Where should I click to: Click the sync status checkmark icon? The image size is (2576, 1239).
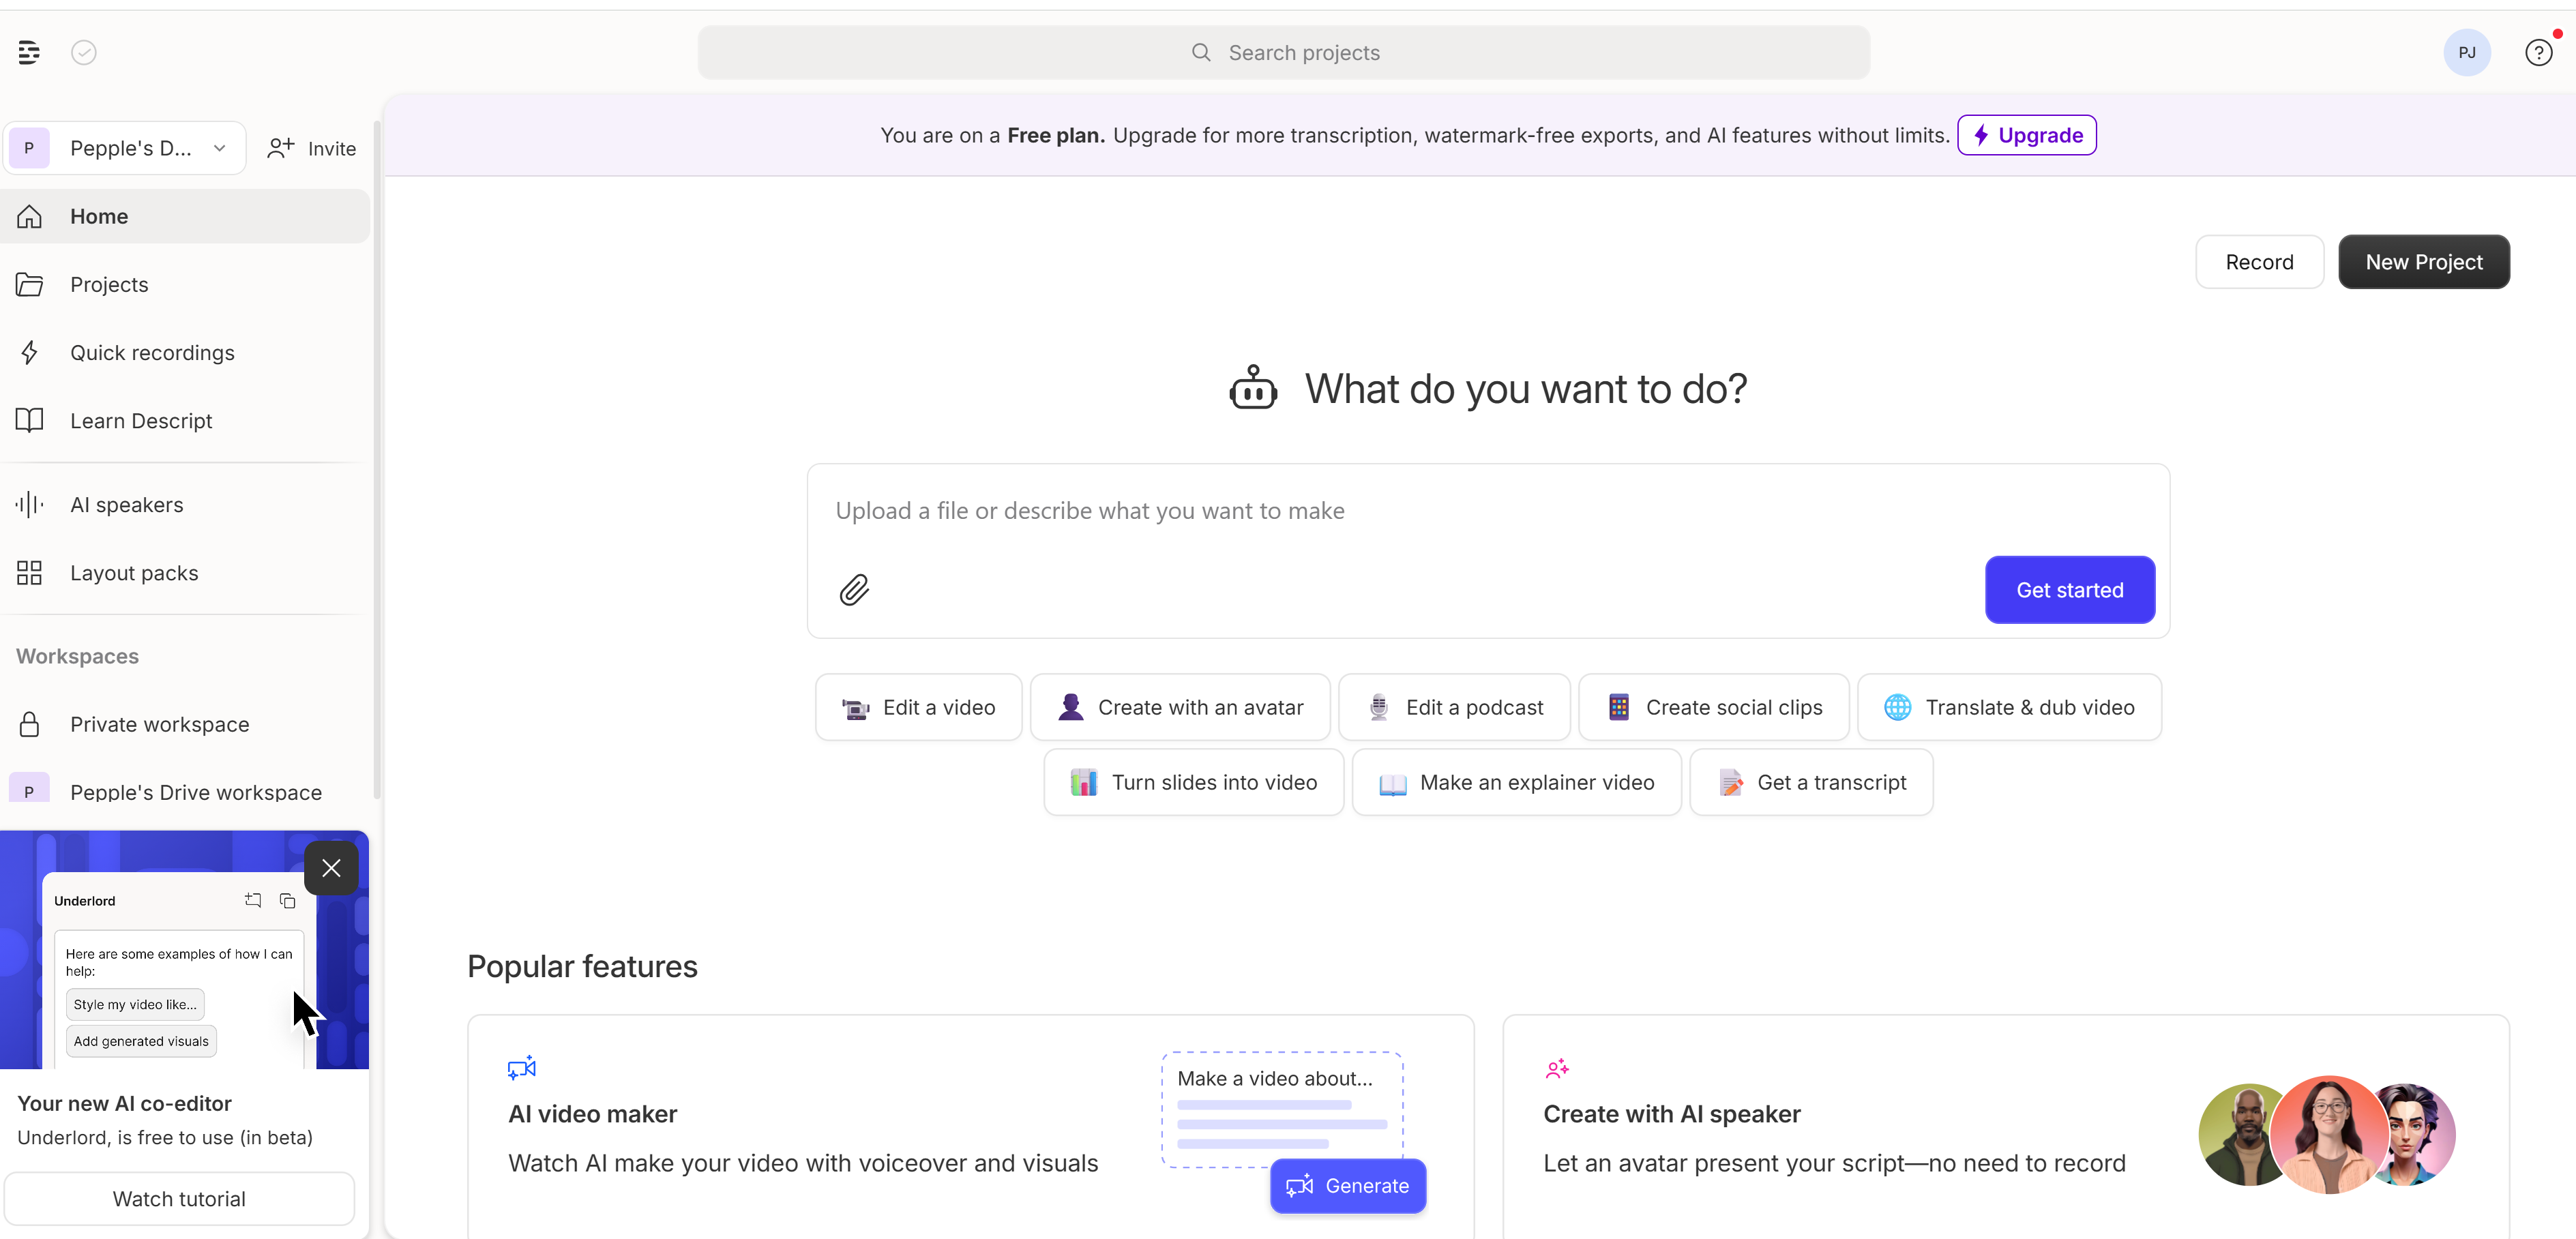[x=84, y=52]
